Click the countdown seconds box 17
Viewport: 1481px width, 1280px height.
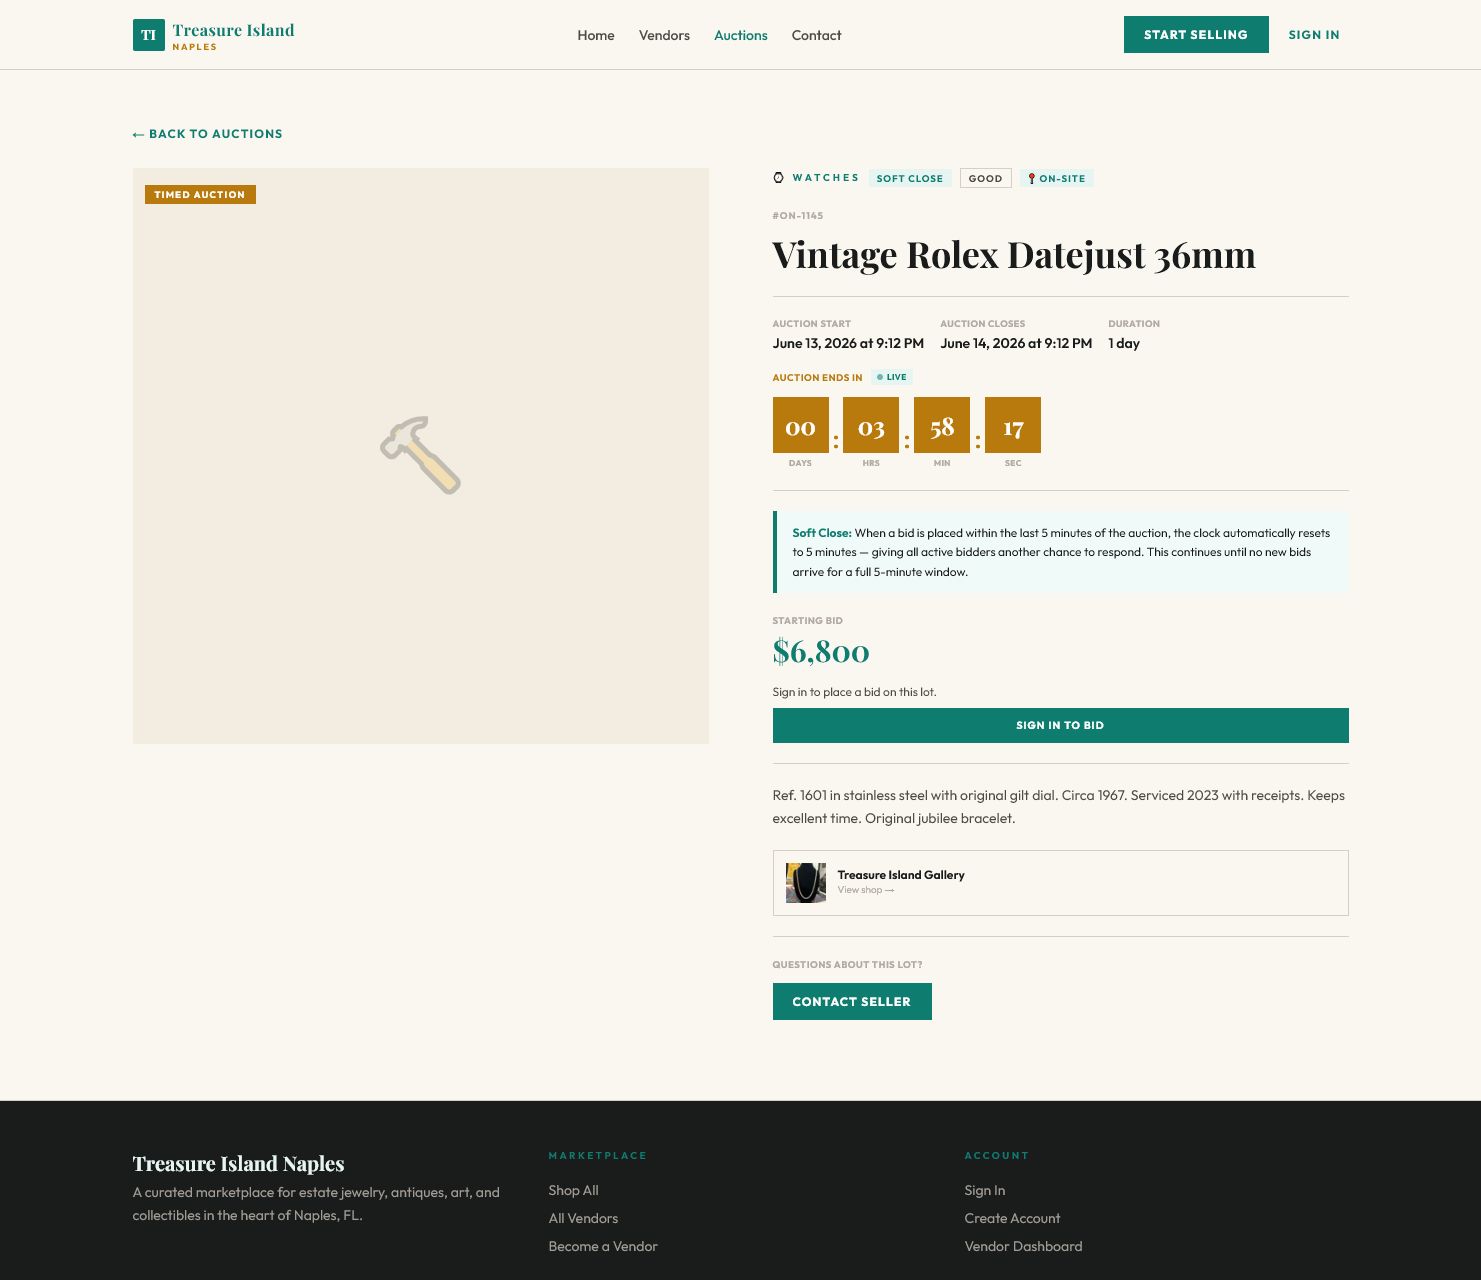pos(1013,425)
